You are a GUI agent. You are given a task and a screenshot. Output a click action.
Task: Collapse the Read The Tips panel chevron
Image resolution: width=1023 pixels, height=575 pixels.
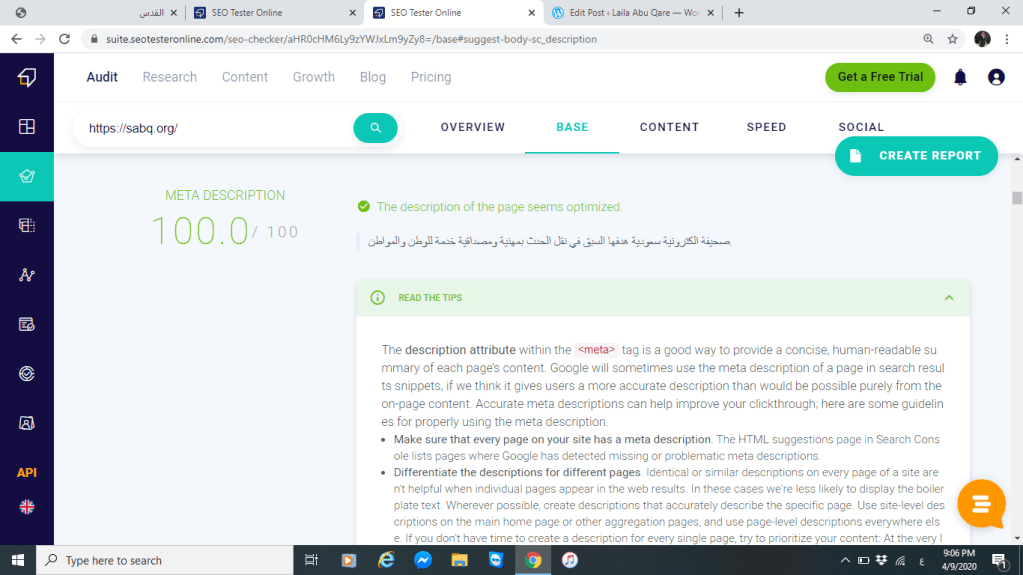948,298
